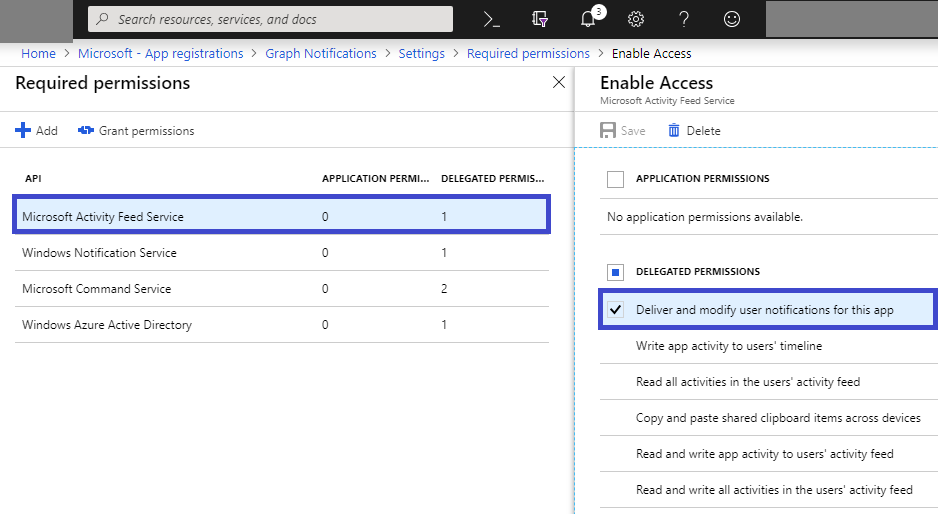938x514 pixels.
Task: Select the Microsoft Command Service row
Action: click(x=97, y=289)
